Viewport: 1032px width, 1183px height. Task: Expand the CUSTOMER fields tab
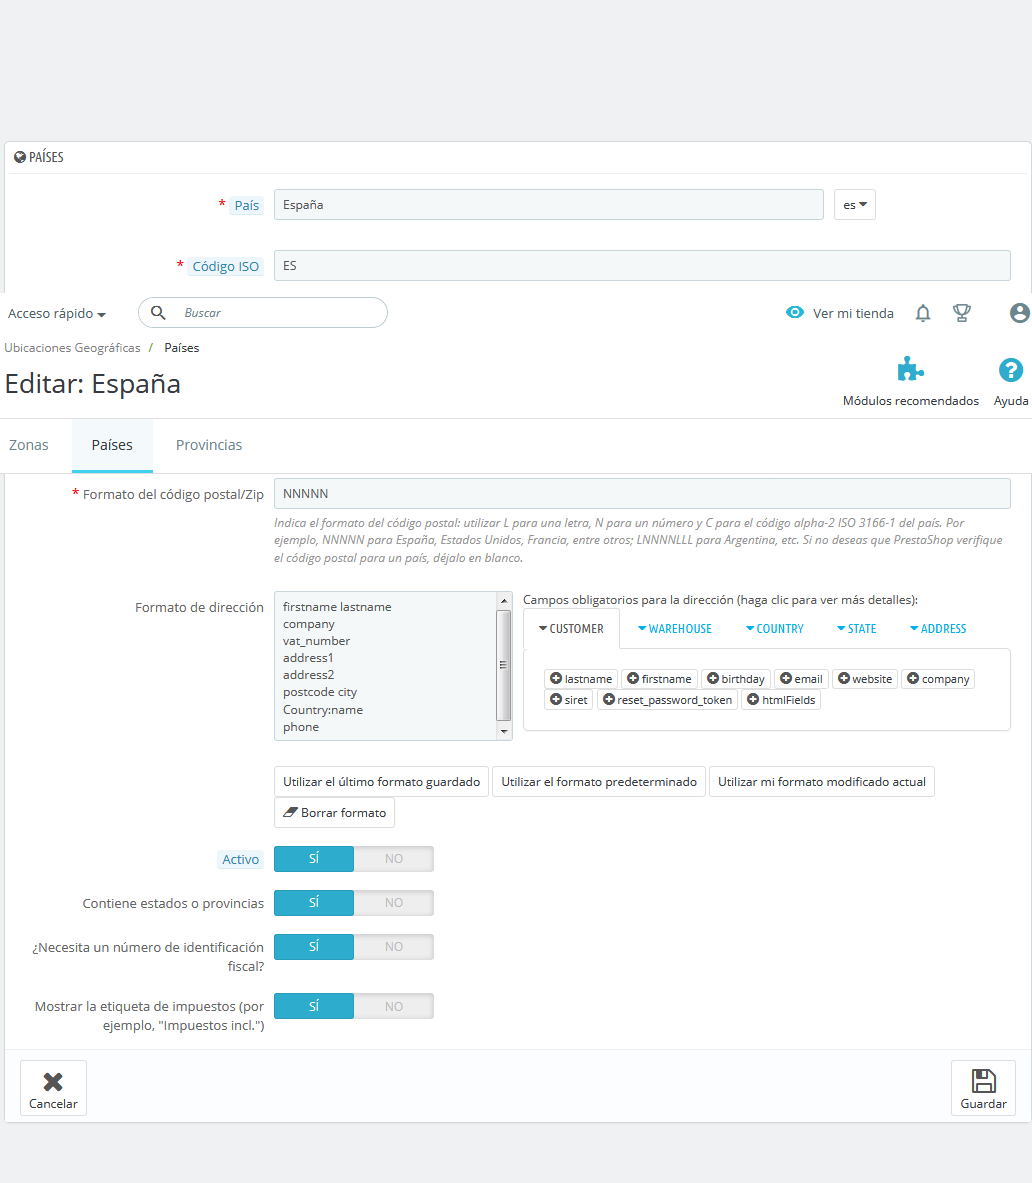pyautogui.click(x=571, y=628)
